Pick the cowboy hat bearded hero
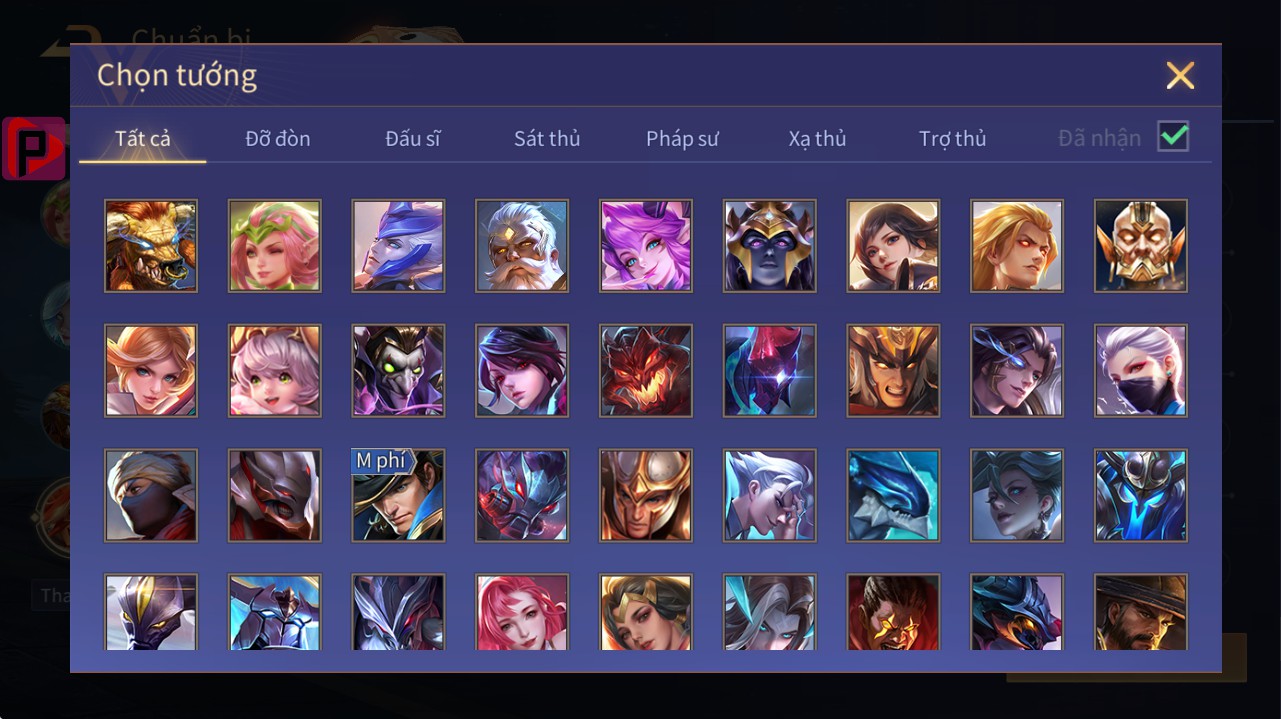 click(1141, 612)
